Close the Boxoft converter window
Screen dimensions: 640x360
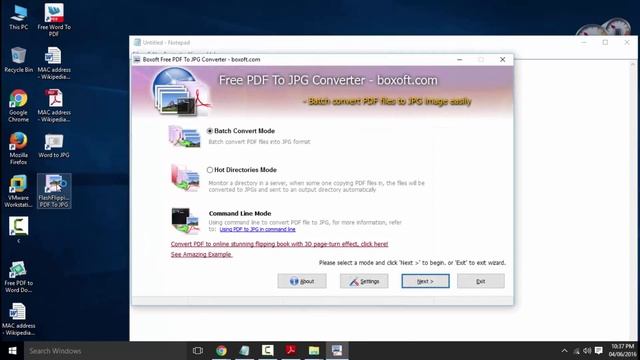pos(502,60)
